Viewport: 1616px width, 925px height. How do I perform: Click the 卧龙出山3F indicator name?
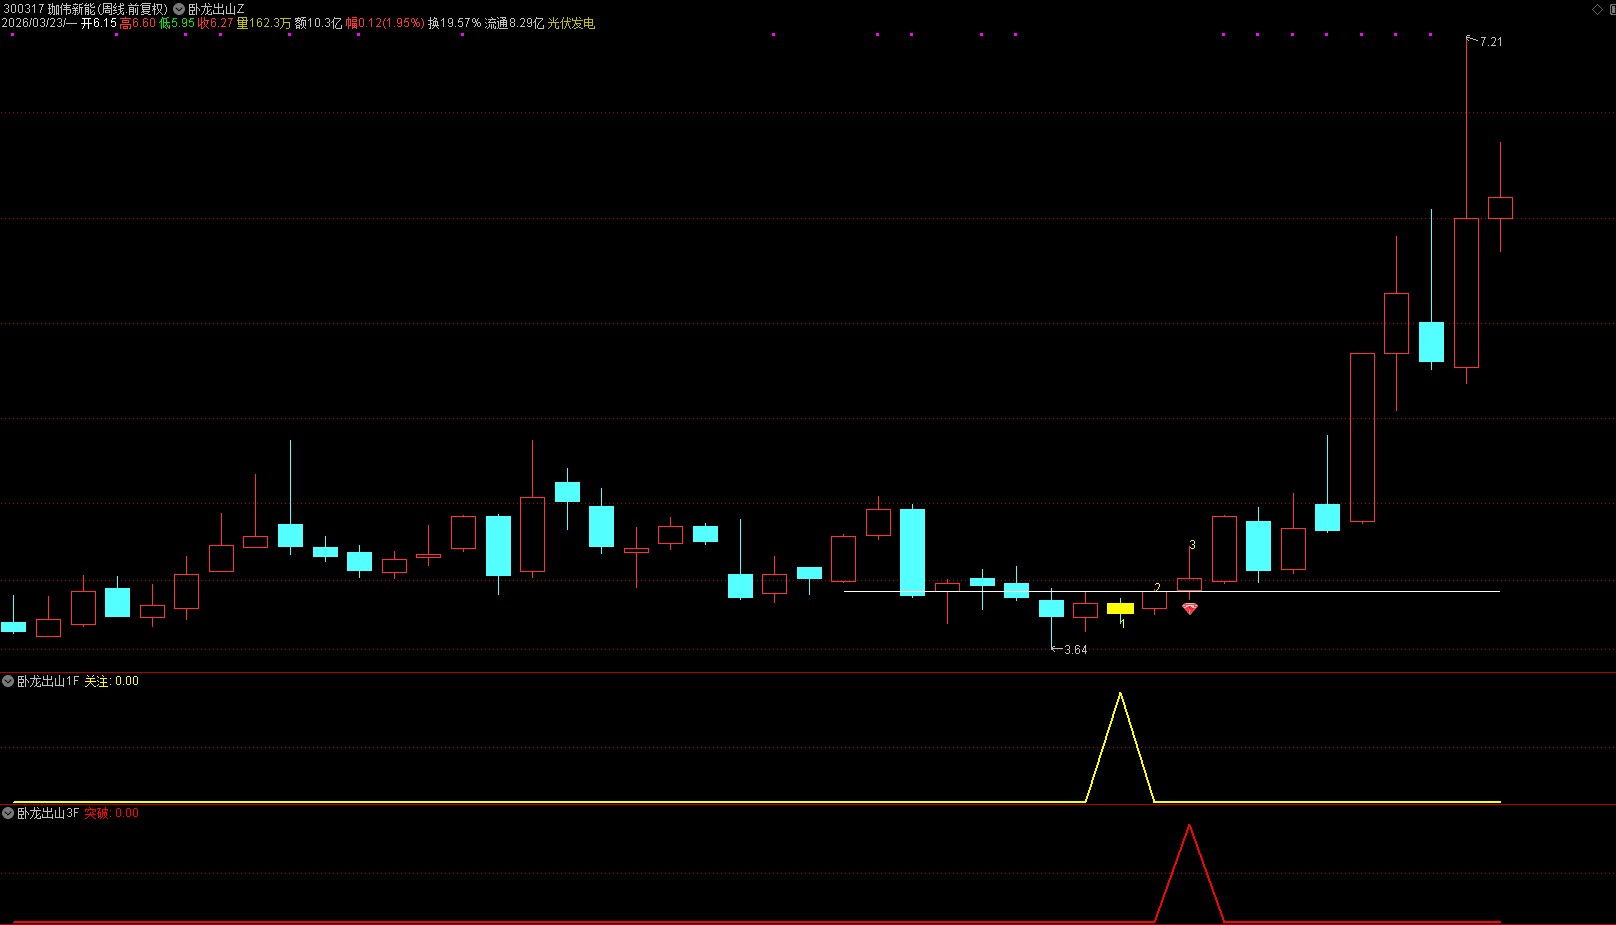pyautogui.click(x=47, y=813)
